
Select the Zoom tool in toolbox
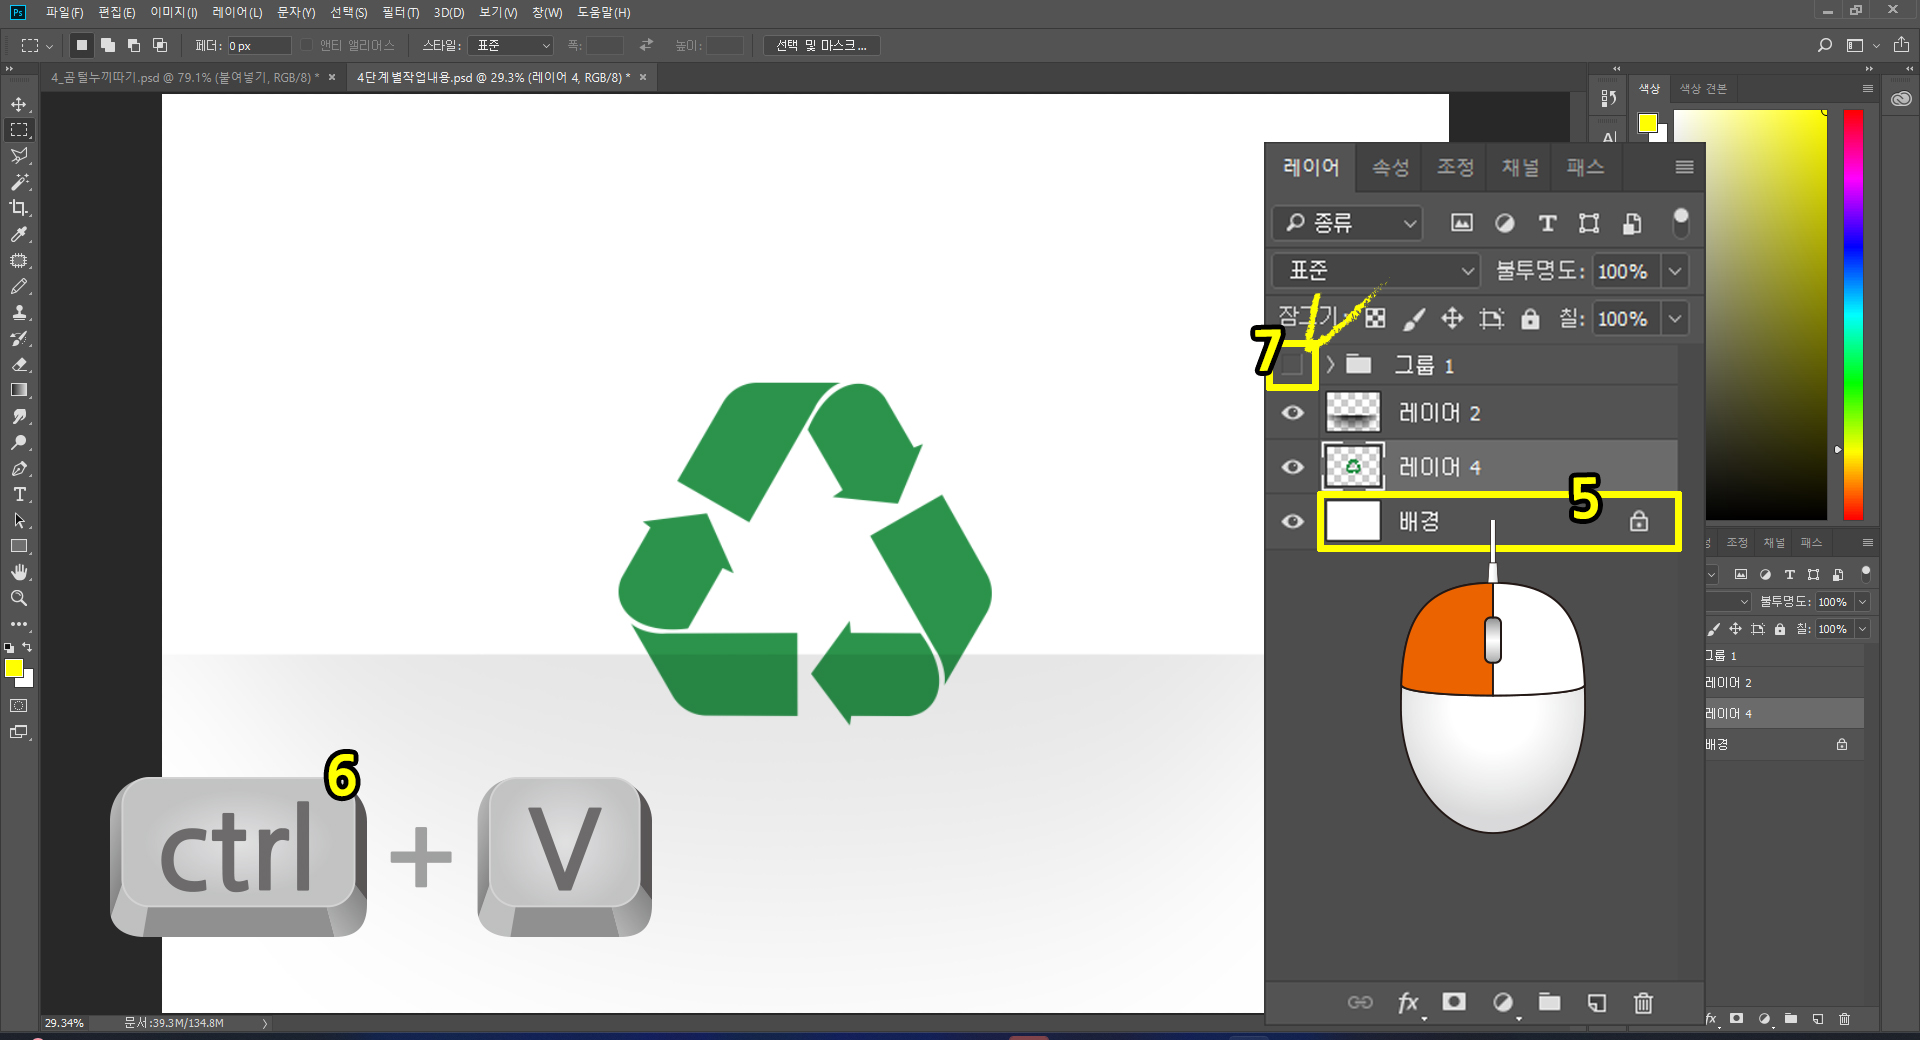pyautogui.click(x=19, y=598)
